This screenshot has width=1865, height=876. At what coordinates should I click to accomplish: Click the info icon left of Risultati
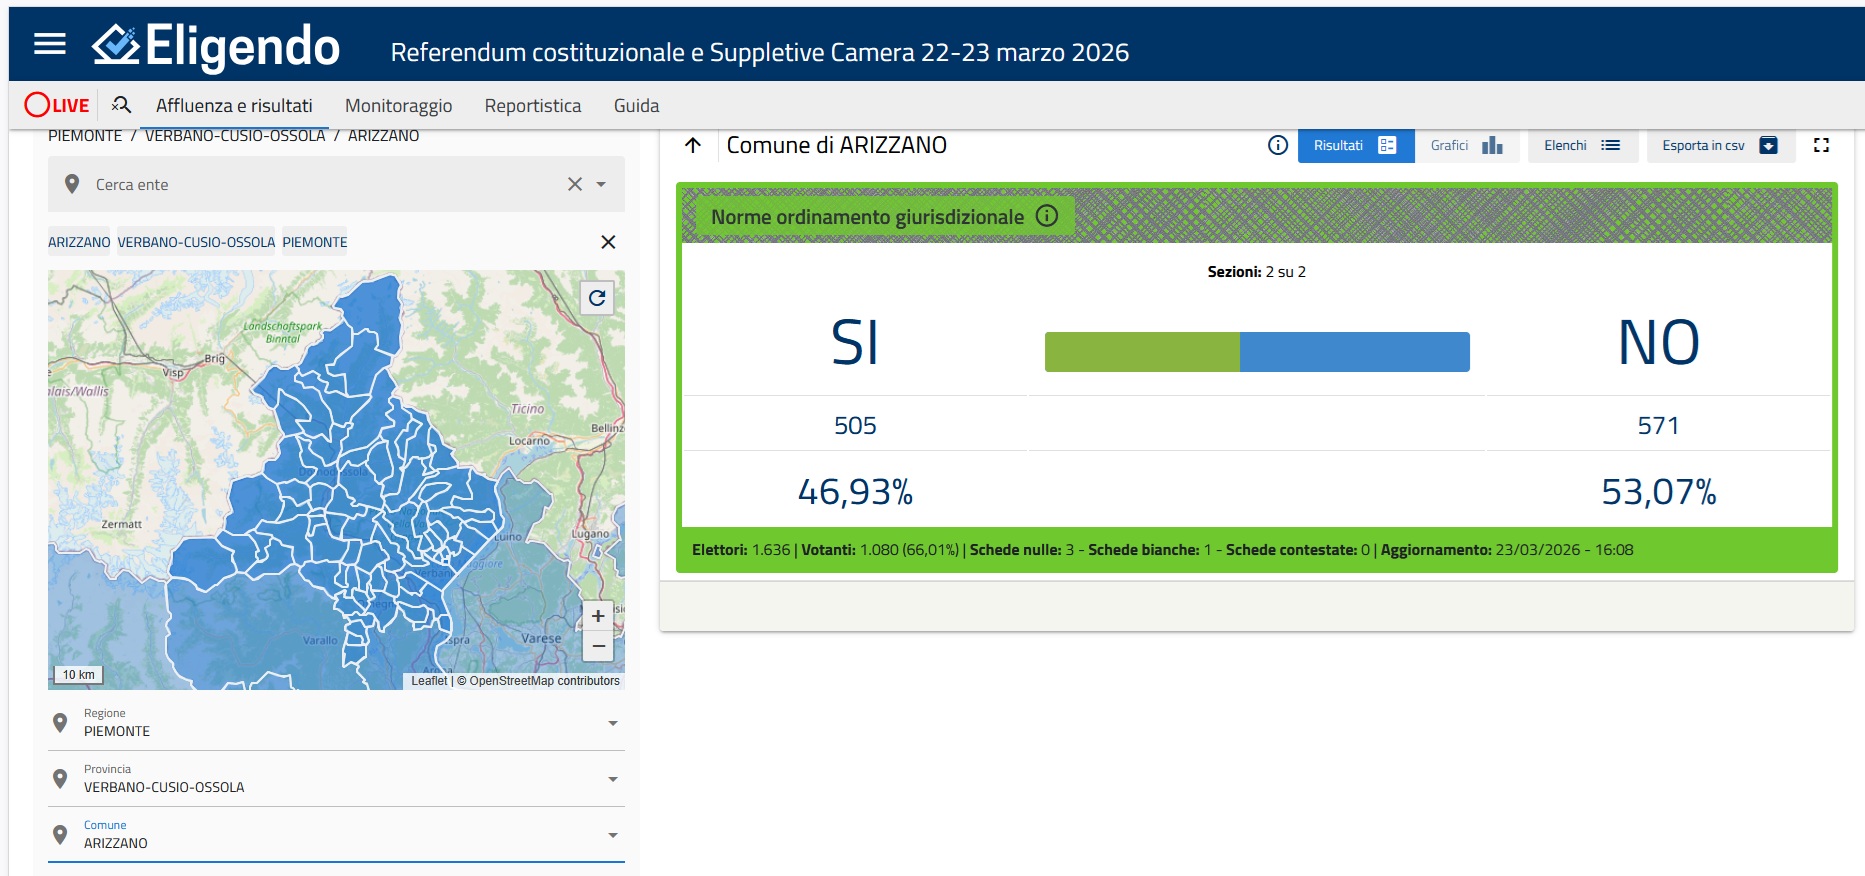click(1277, 145)
